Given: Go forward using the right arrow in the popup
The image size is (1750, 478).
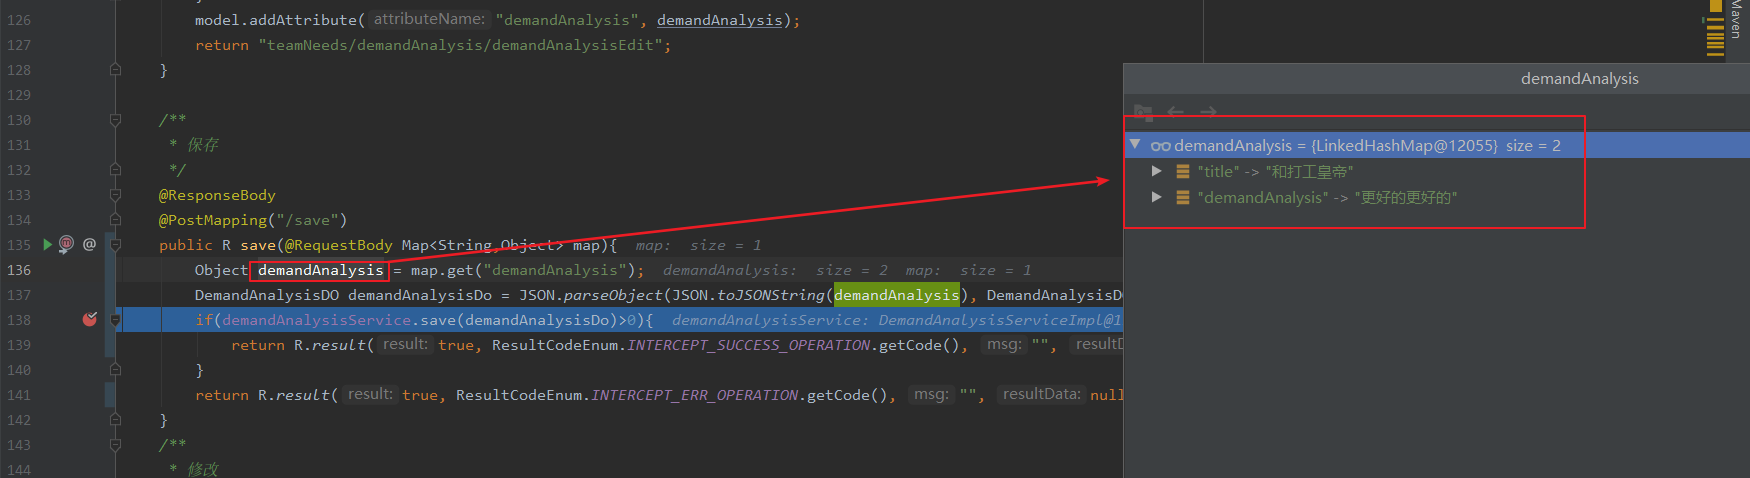Looking at the screenshot, I should click(x=1208, y=112).
